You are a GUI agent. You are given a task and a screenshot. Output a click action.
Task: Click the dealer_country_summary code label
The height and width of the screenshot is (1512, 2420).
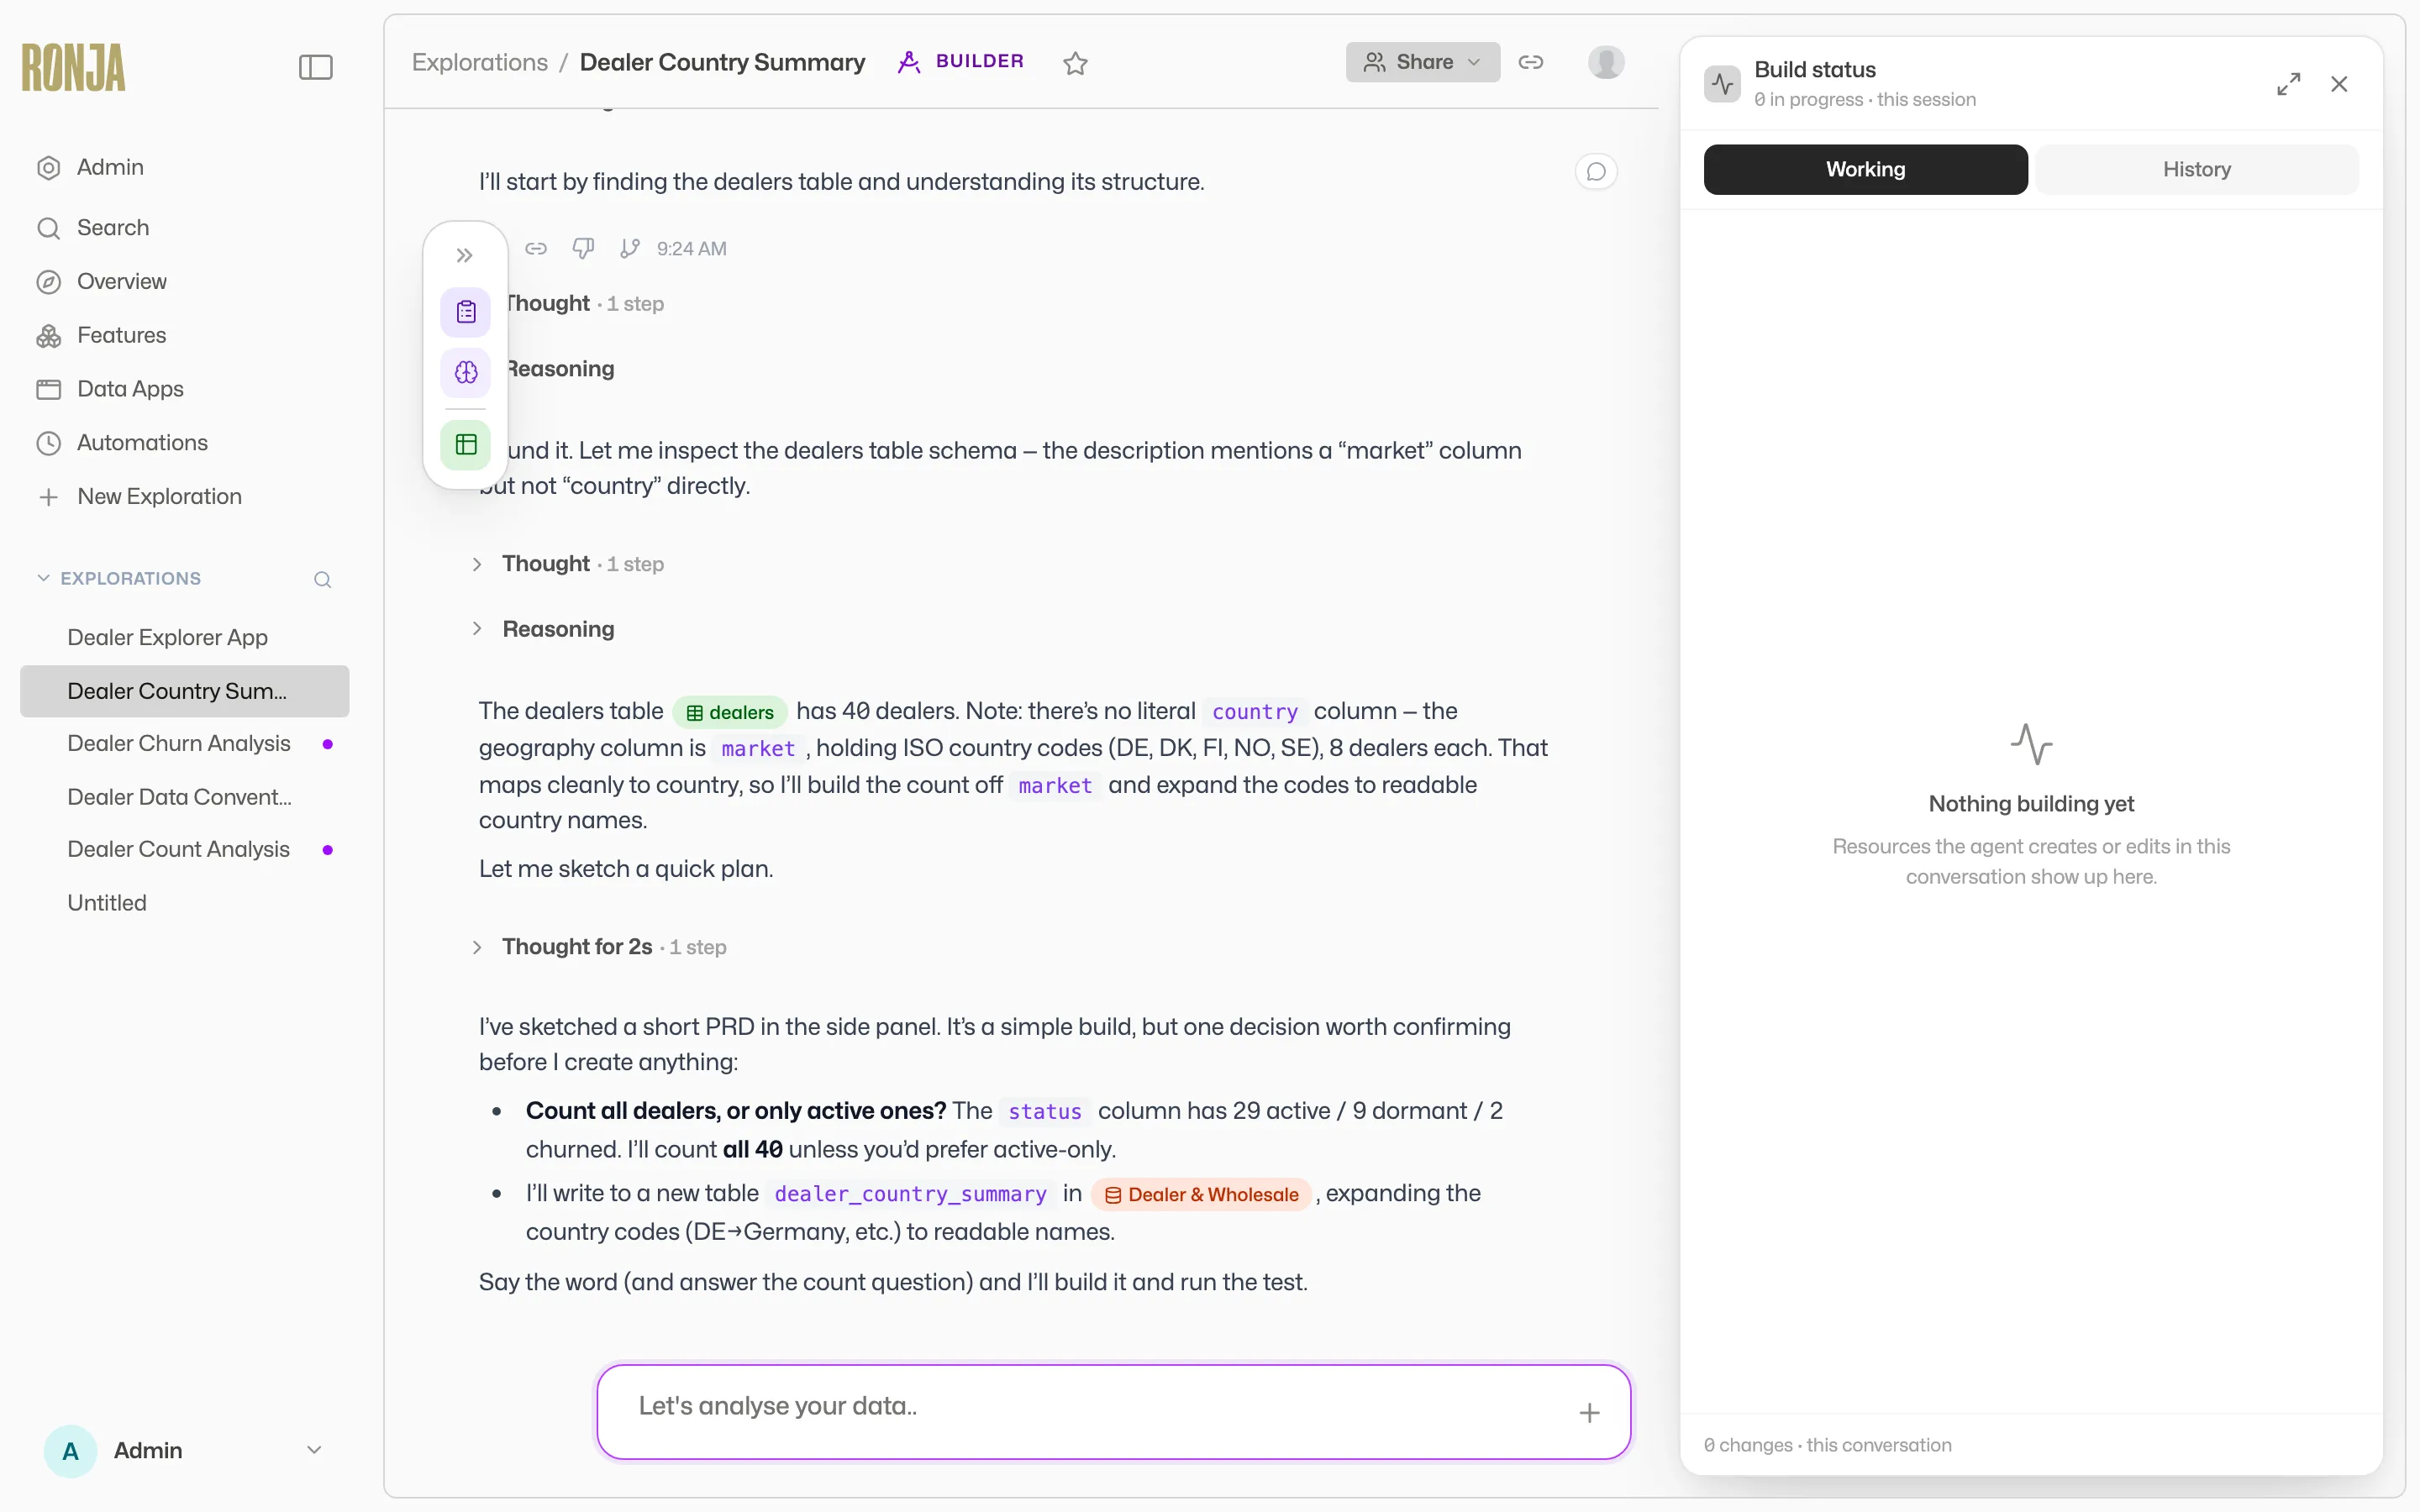(x=910, y=1194)
